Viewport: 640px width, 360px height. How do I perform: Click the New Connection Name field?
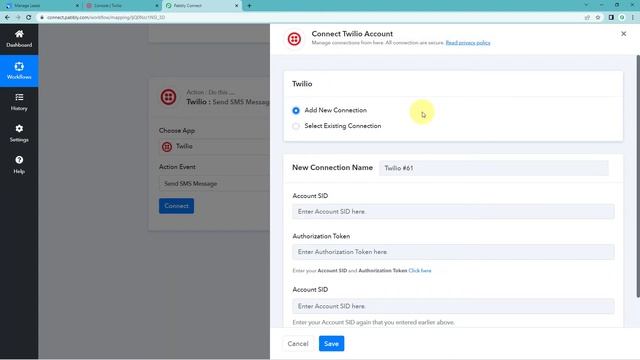[x=494, y=168]
